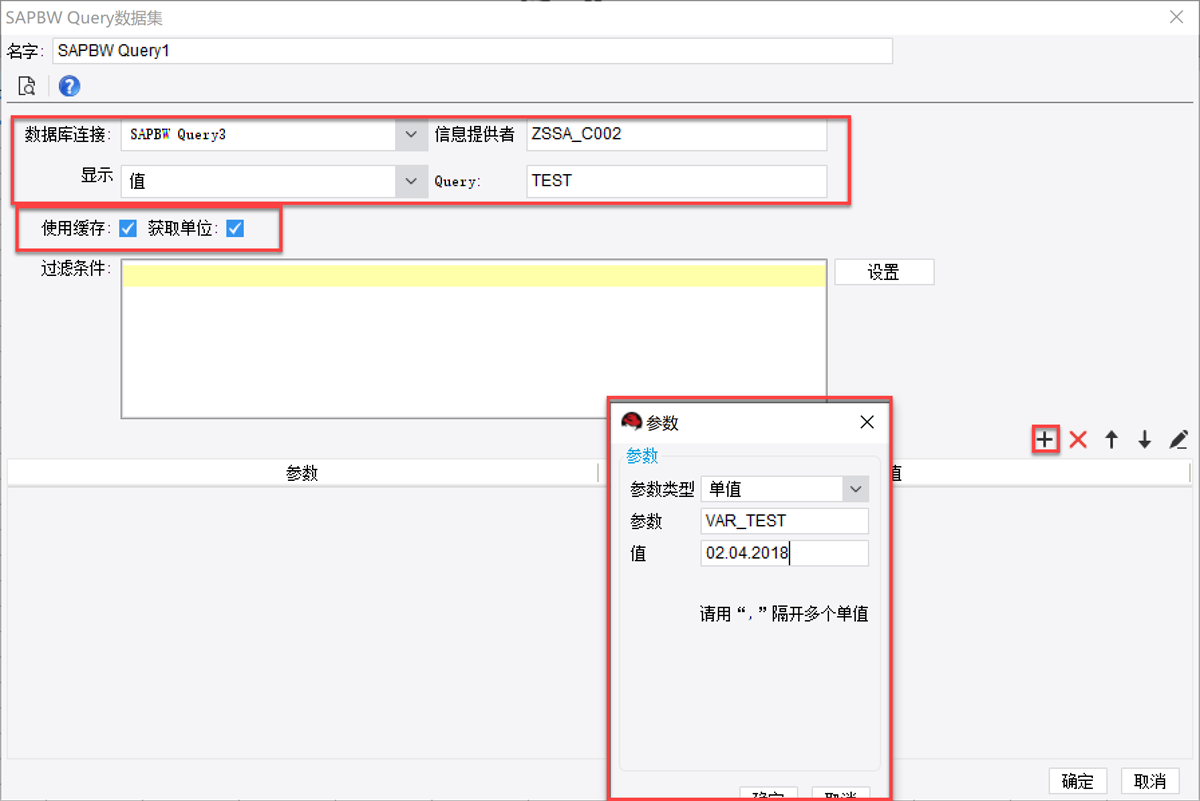Delete parameter with red X icon
The width and height of the screenshot is (1200, 801).
(1078, 439)
